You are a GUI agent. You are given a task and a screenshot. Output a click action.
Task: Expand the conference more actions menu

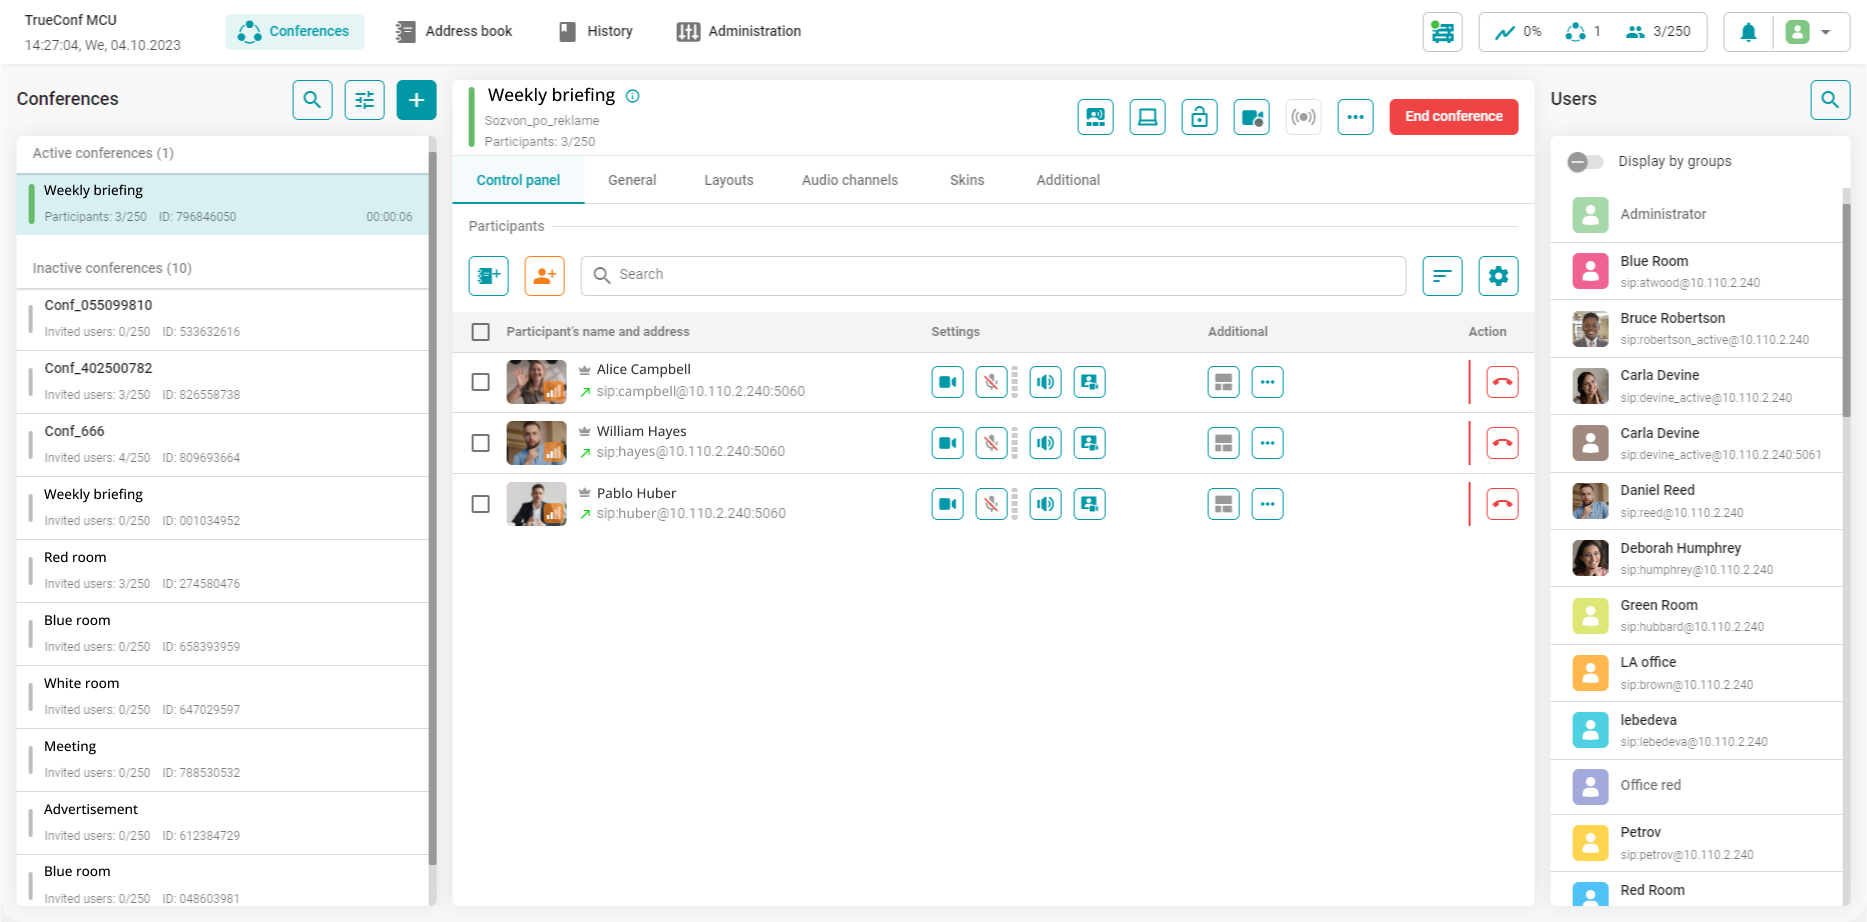click(1355, 117)
